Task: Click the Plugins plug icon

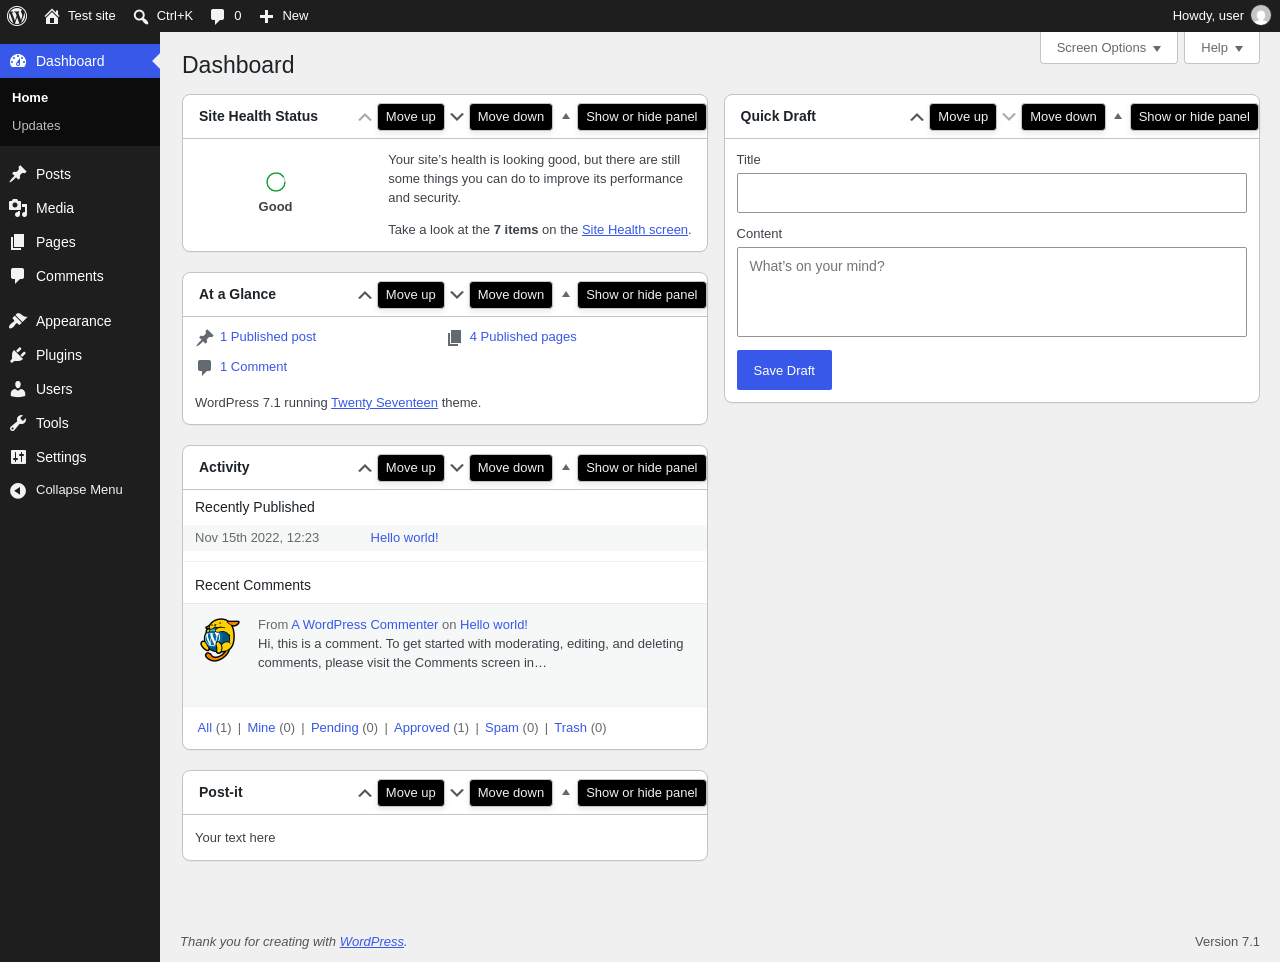Action: tap(18, 355)
